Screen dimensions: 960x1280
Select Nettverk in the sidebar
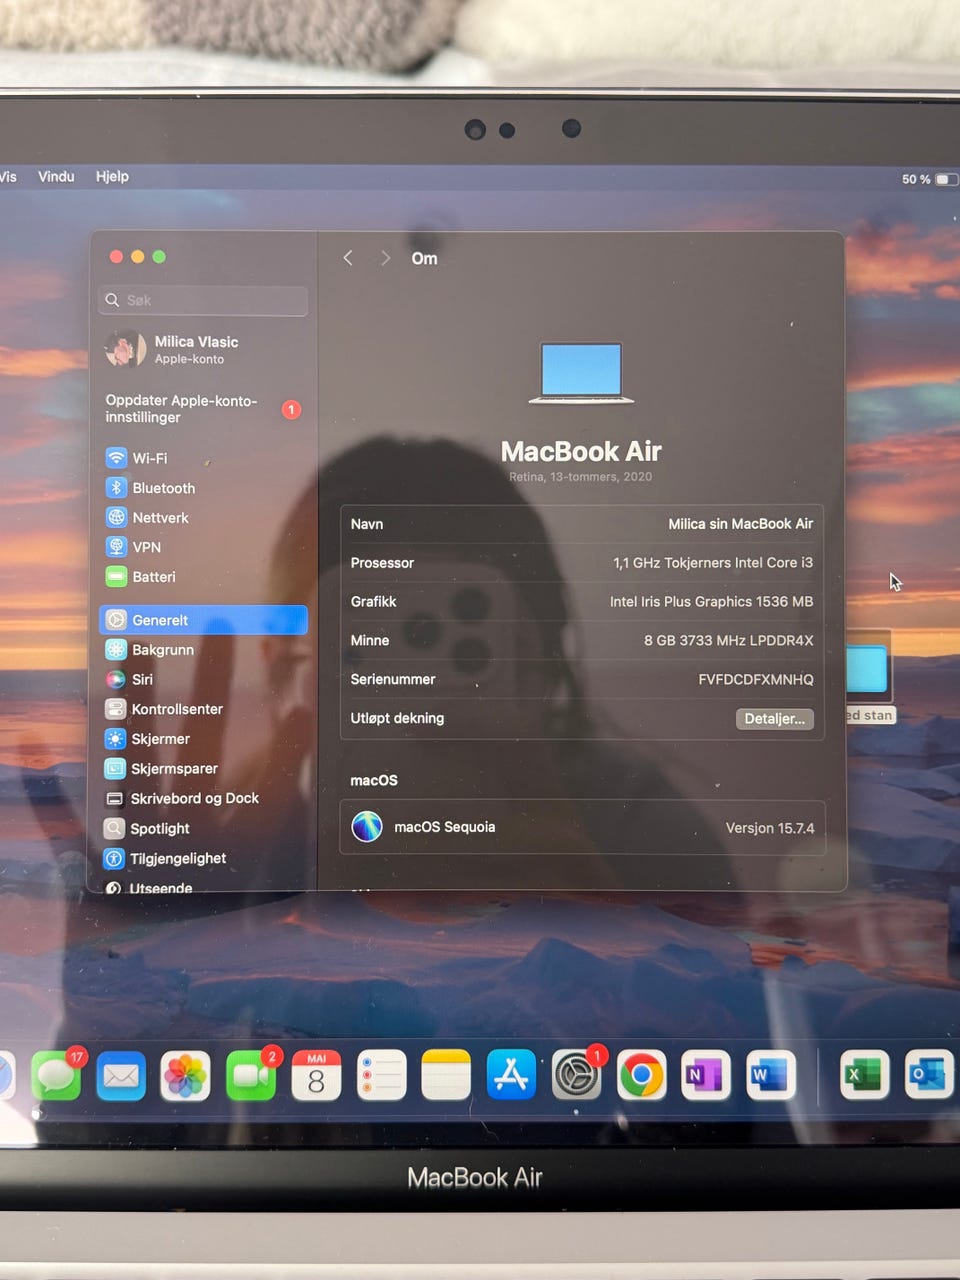[203, 518]
